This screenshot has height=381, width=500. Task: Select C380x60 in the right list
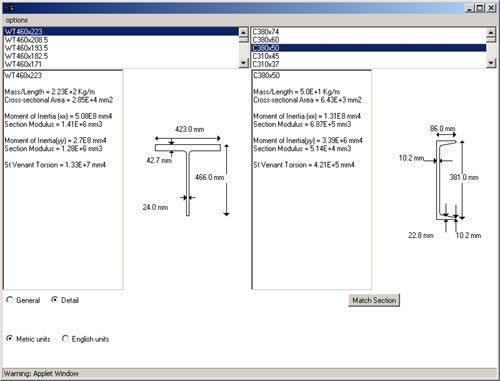(x=369, y=40)
